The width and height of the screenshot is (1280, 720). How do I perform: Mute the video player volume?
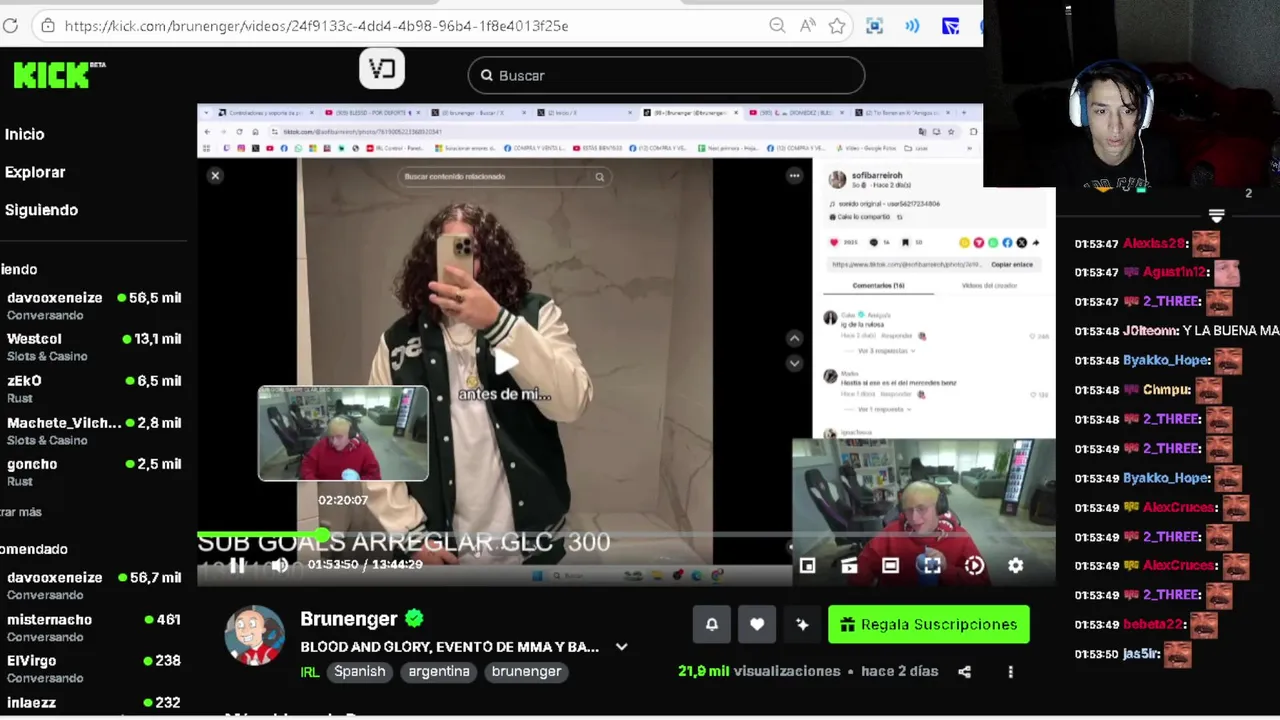(280, 565)
